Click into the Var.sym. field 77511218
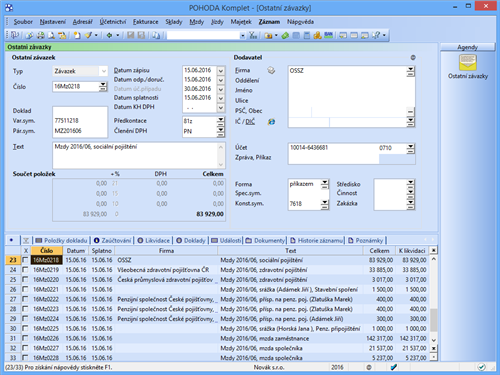Image resolution: width=500 pixels, height=375 pixels. coord(80,121)
